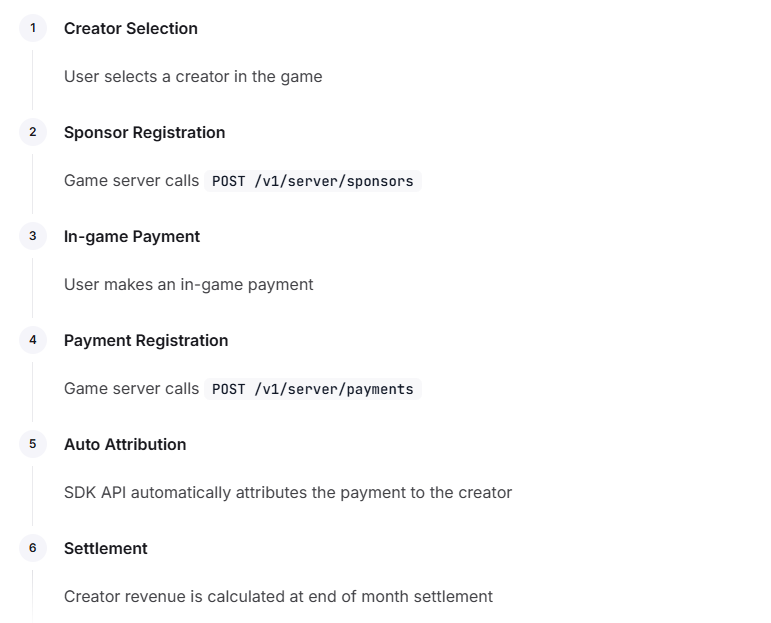This screenshot has height=623, width=771.
Task: Click the step 6 number badge
Action: click(x=33, y=548)
